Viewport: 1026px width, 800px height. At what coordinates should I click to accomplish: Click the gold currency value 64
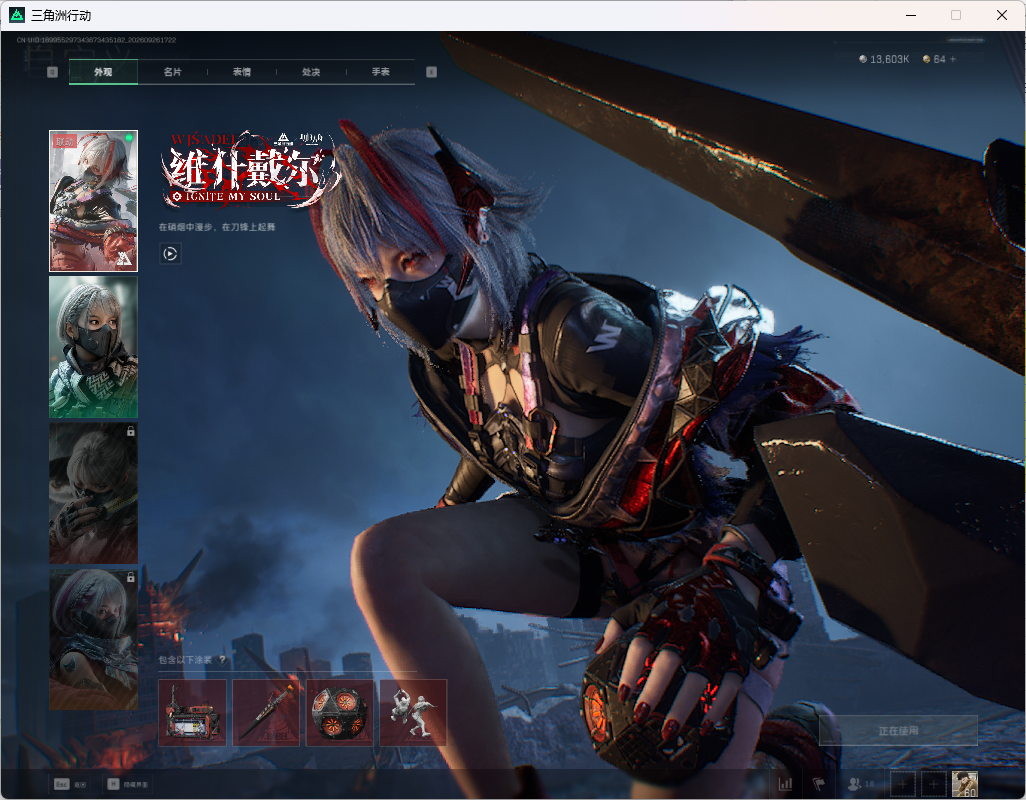940,59
